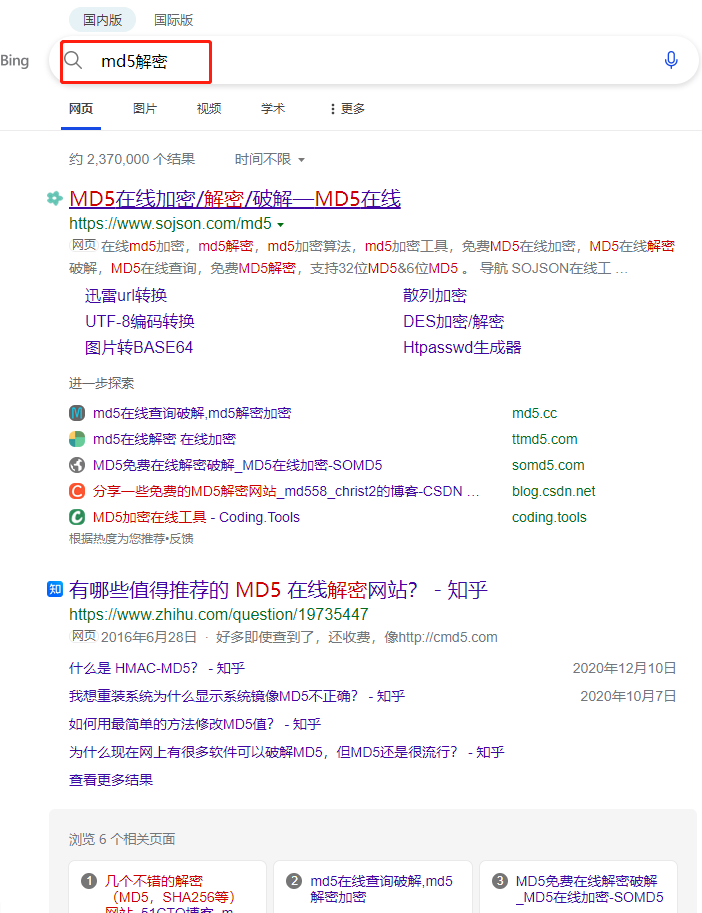Viewport: 702px width, 913px height.
Task: Open the DES加密/解密 sitelink
Action: (453, 321)
